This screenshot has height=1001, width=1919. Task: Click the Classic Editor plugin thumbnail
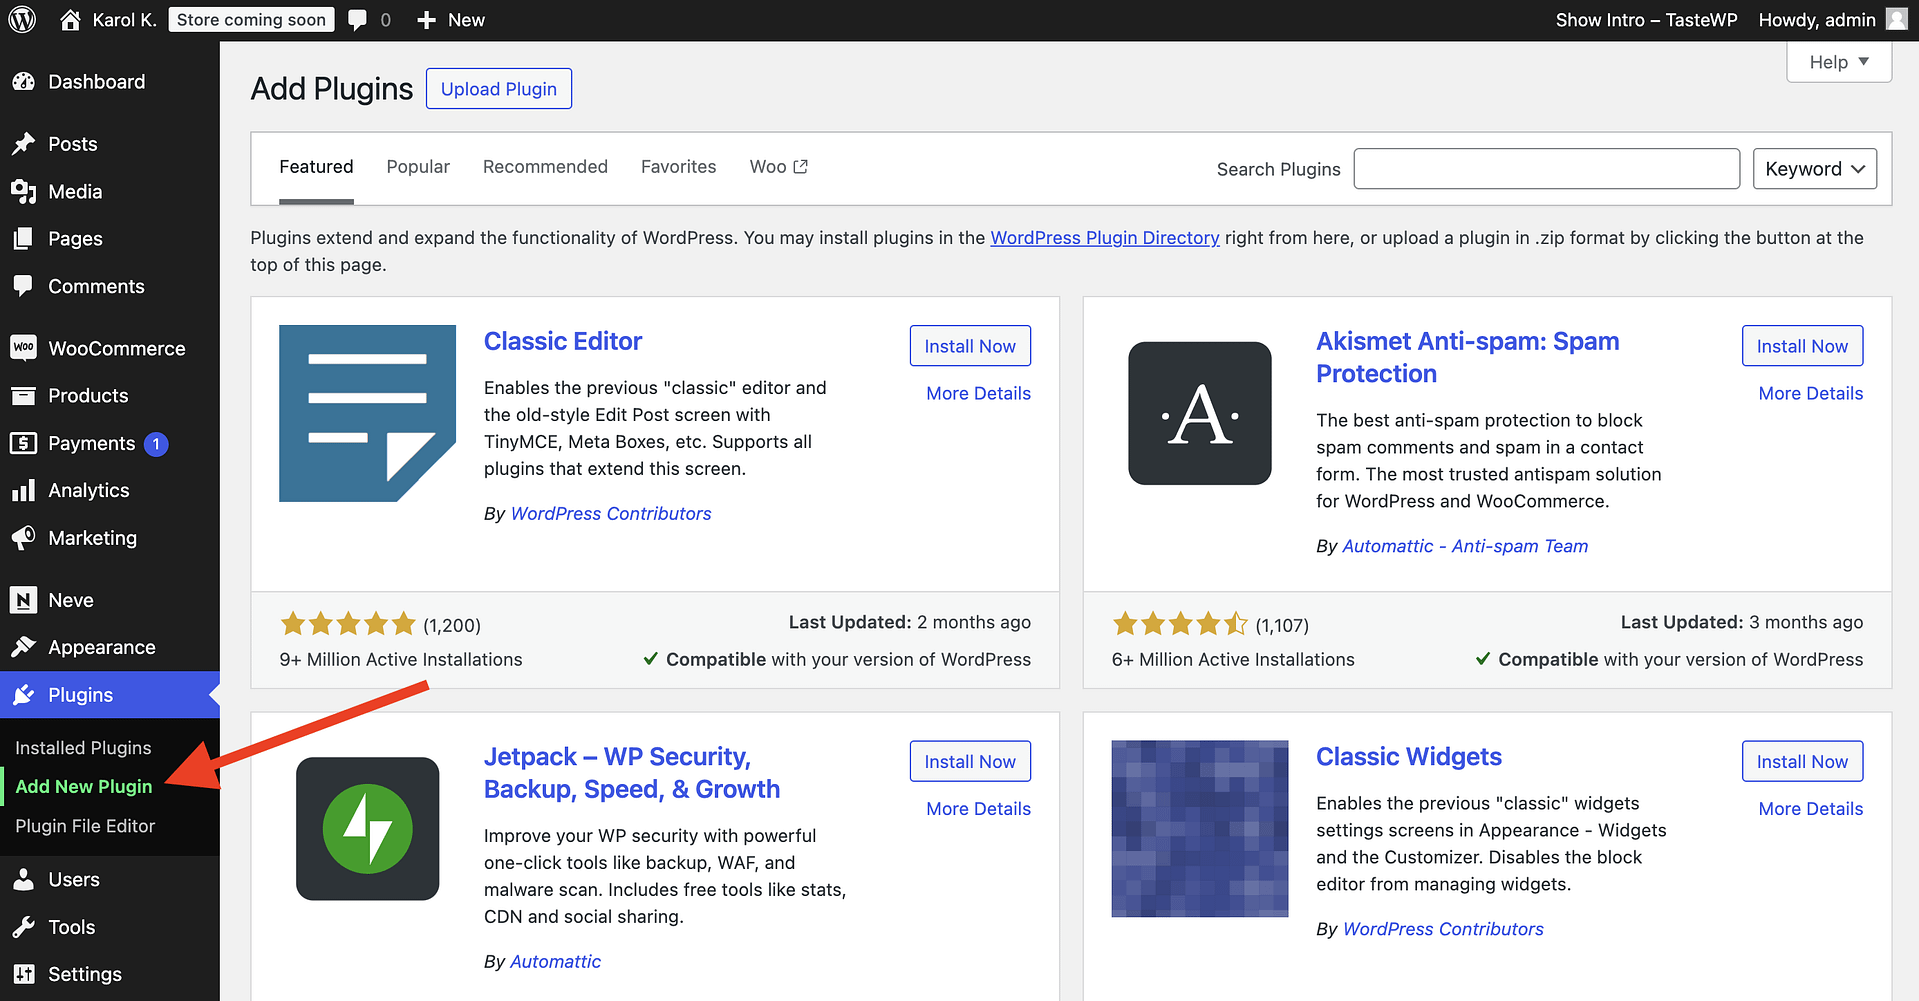coord(367,413)
